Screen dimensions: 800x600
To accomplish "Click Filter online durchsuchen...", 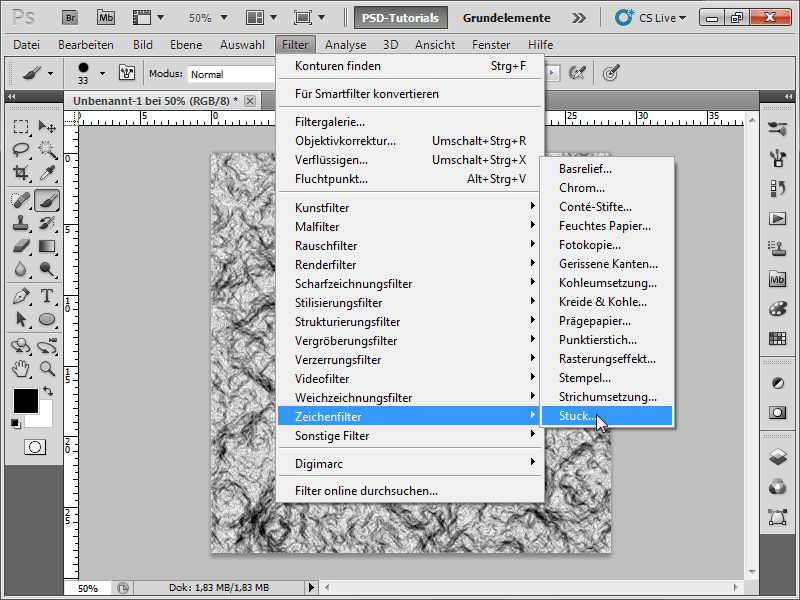I will [410, 491].
